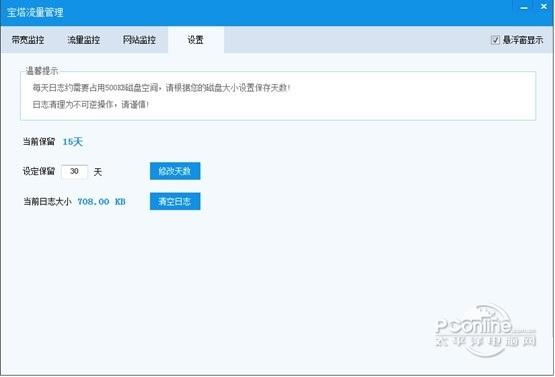Image resolution: width=555 pixels, height=377 pixels.
Task: Open the 流量监控 tab
Action: click(x=84, y=40)
